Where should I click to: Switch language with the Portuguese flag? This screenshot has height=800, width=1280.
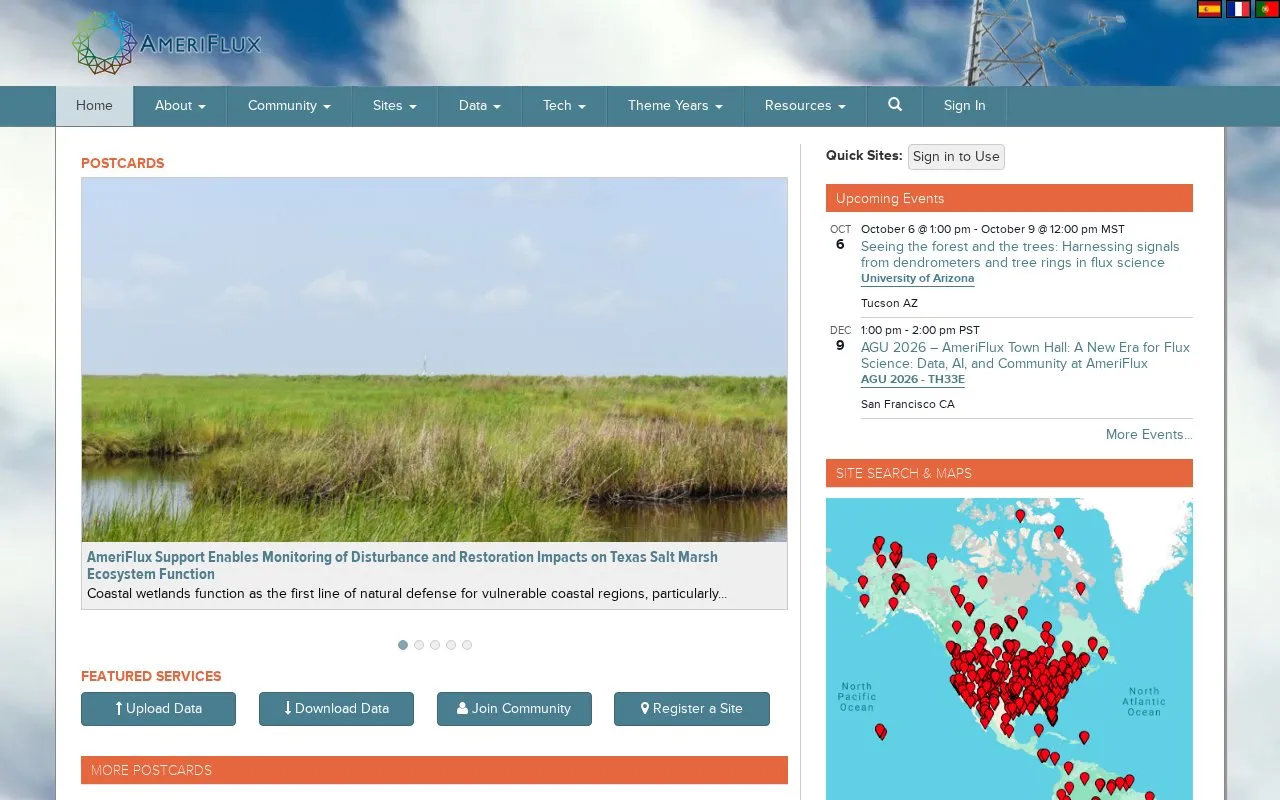point(1267,9)
